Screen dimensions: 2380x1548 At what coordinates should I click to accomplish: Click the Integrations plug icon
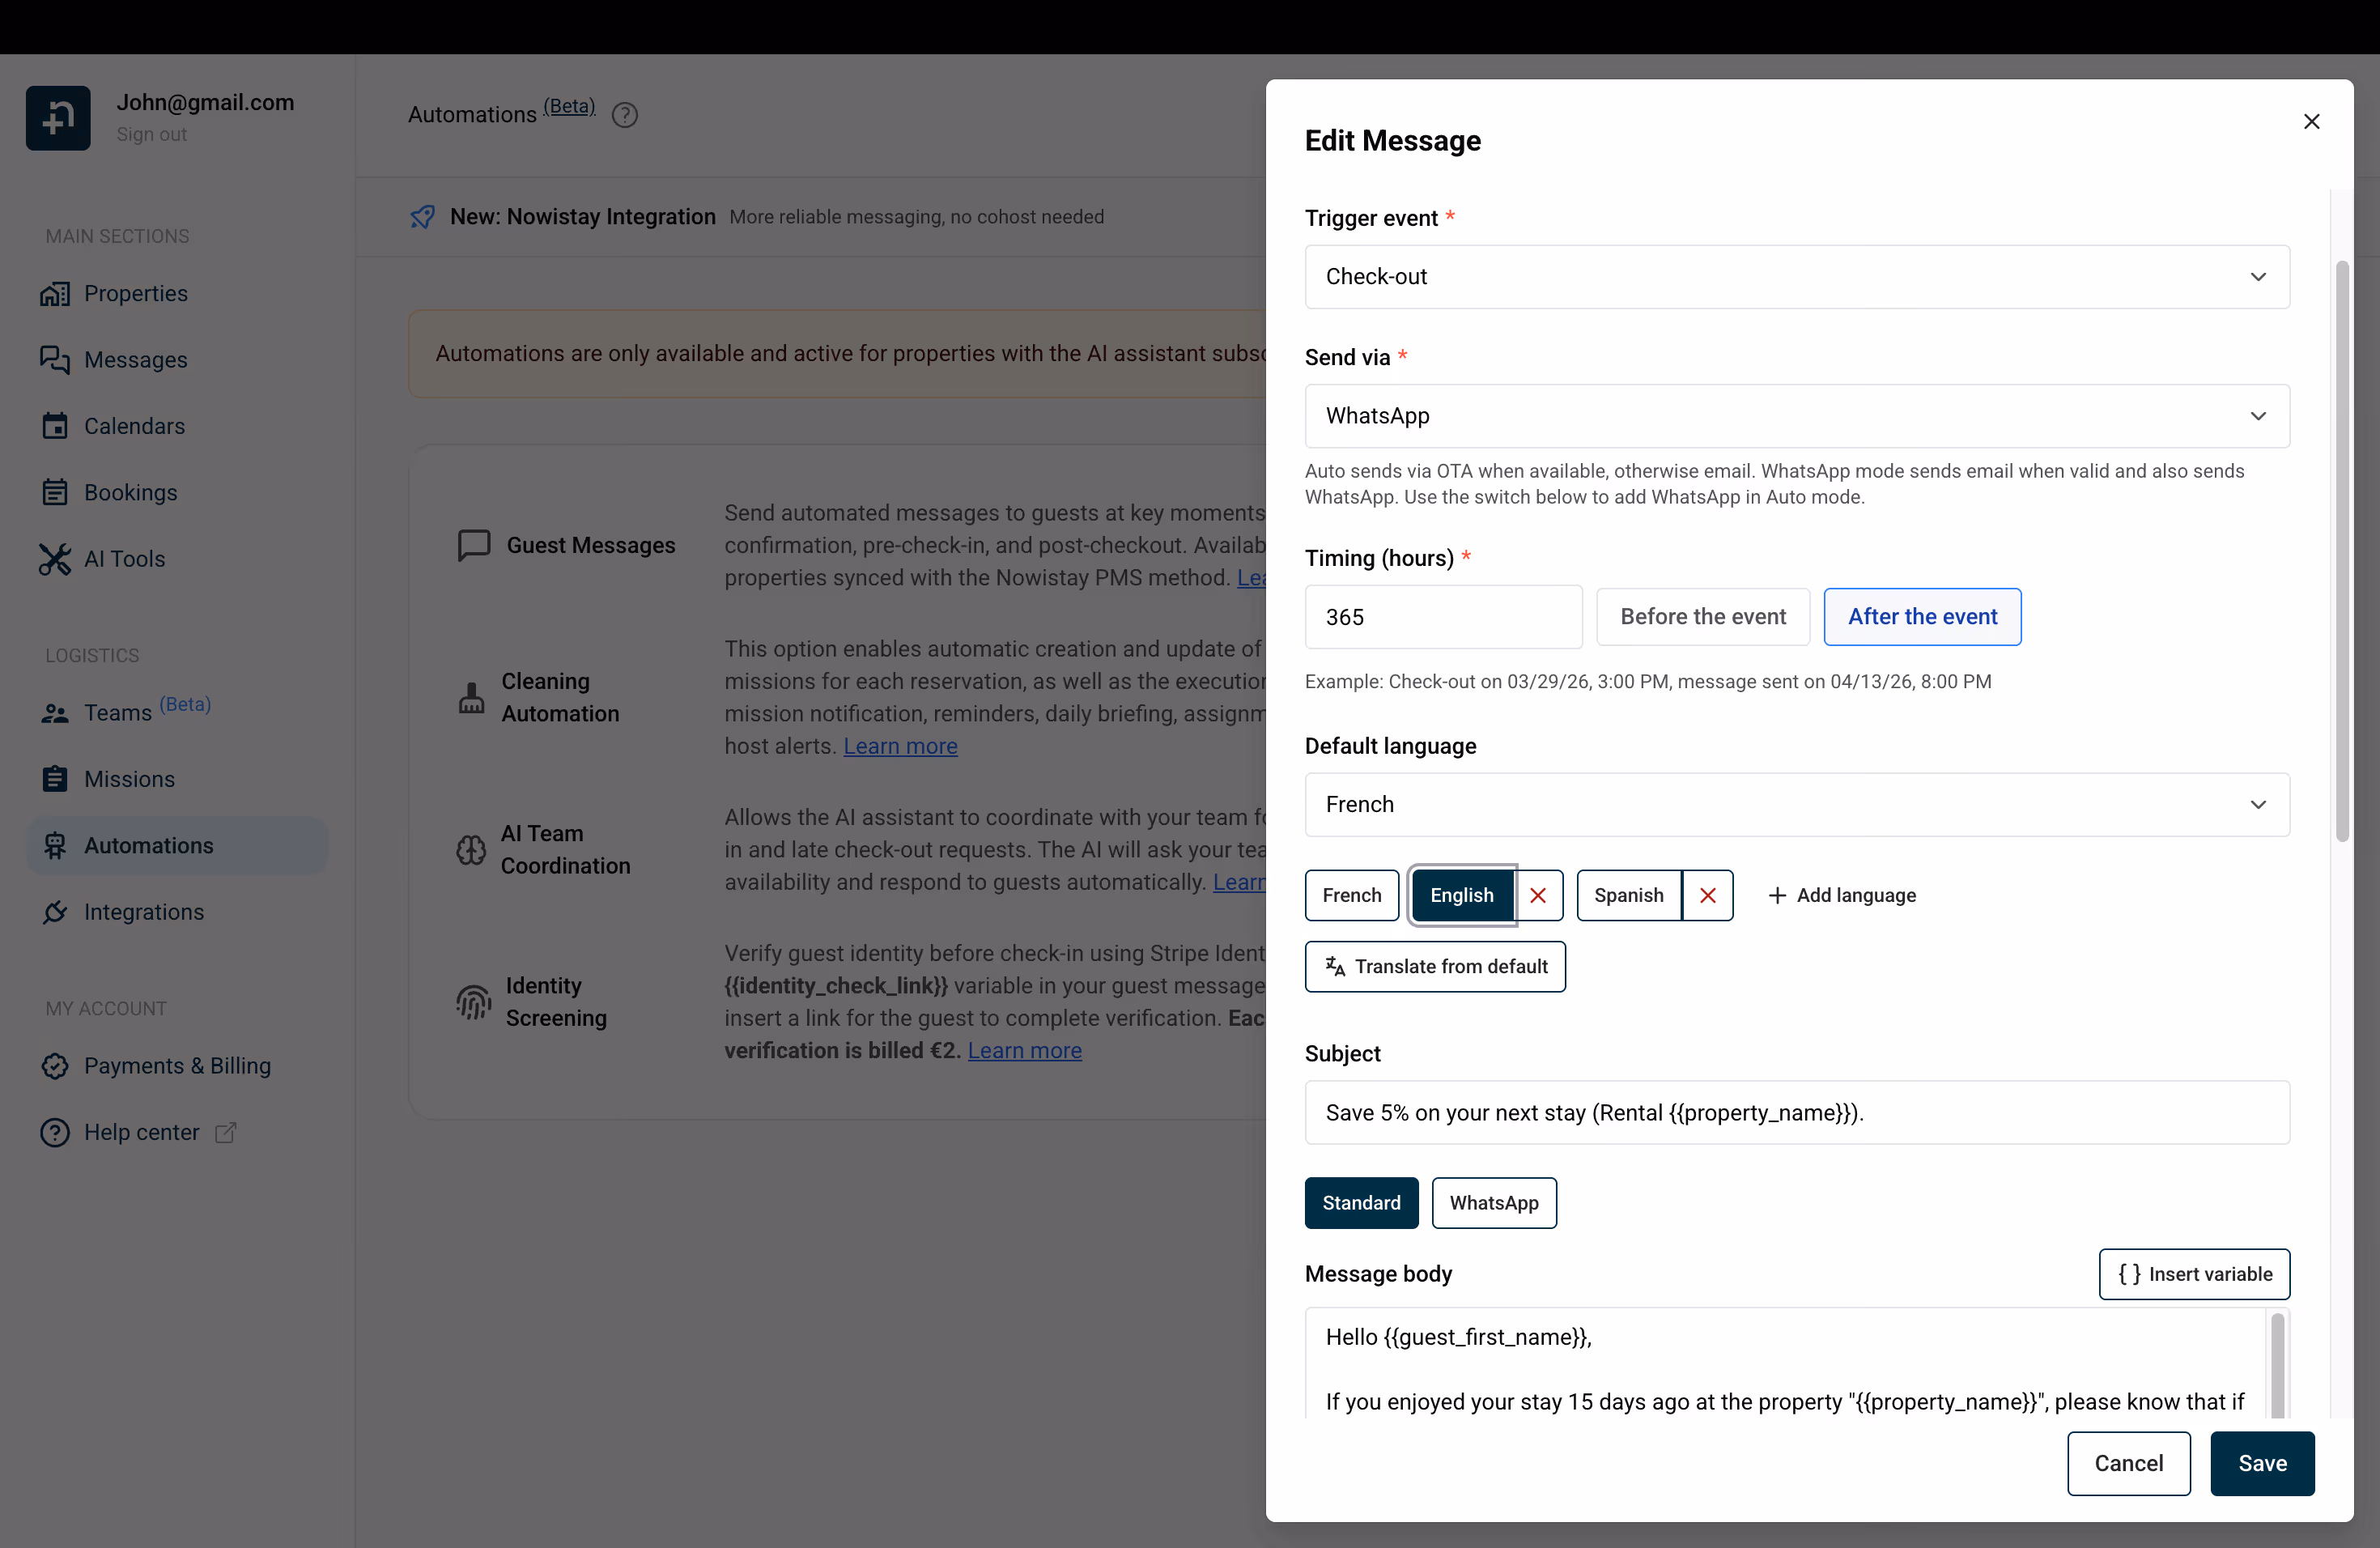[55, 912]
